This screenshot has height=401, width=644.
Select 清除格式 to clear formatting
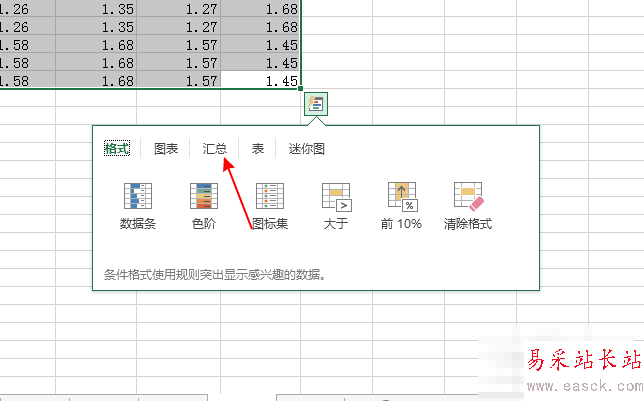pos(468,205)
